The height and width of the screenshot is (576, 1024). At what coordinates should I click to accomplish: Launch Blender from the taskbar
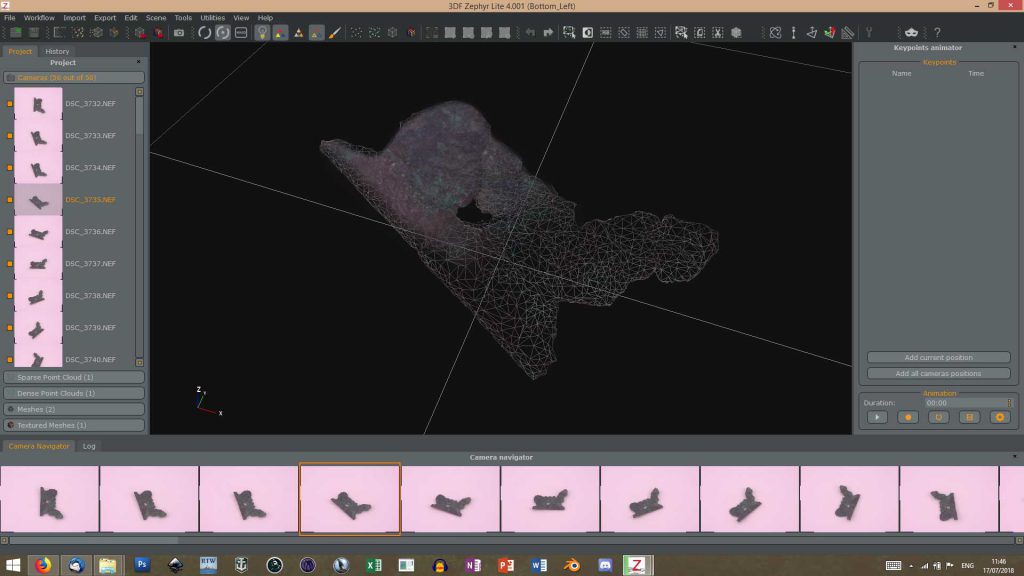click(571, 565)
